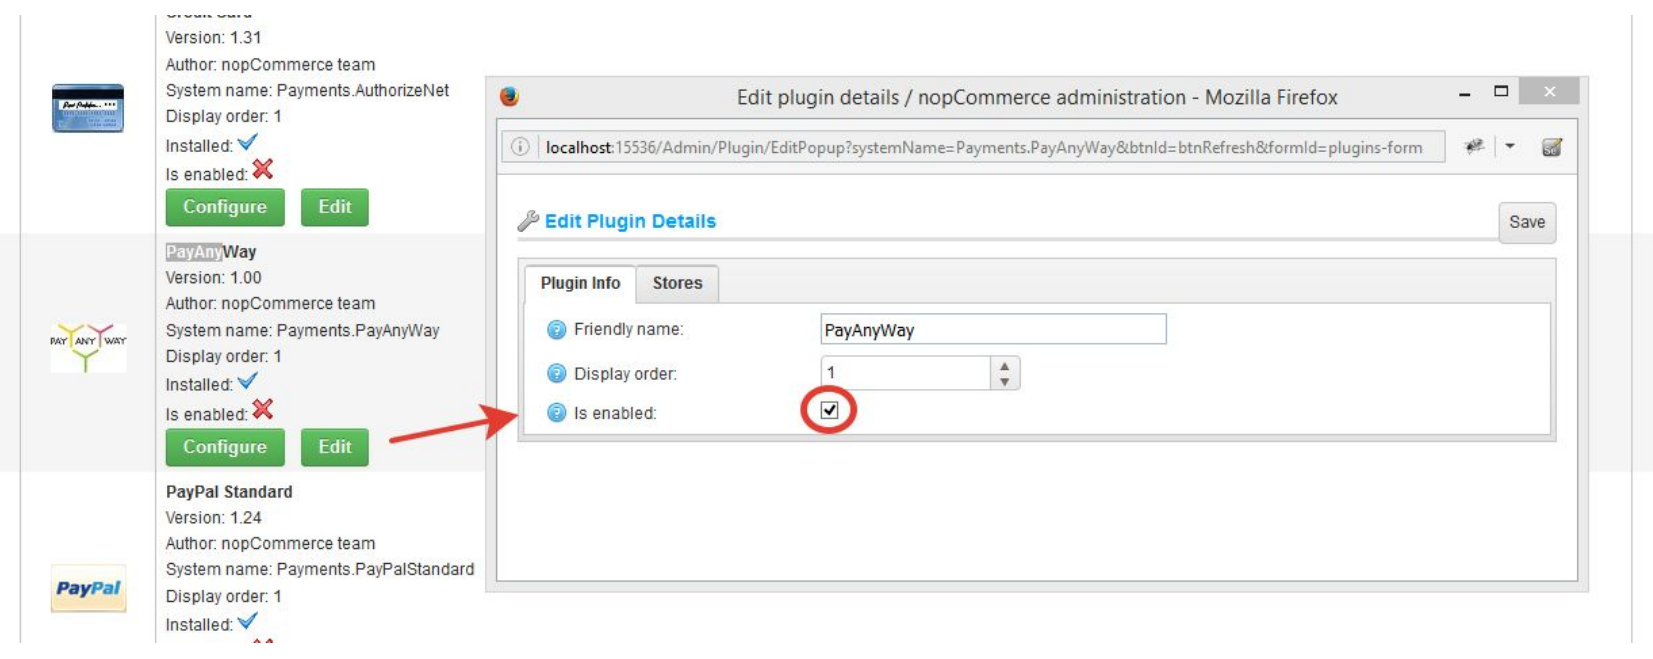Edit the PayAnyWay plugin

tap(335, 447)
